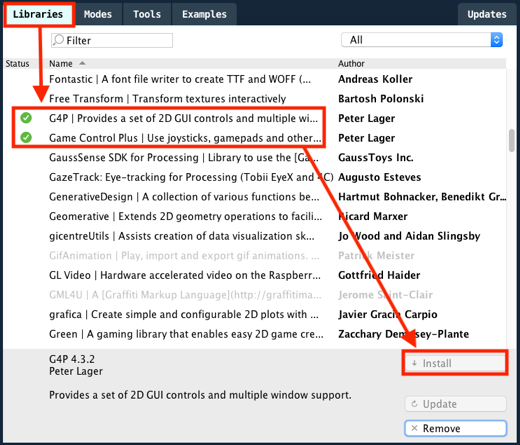Click the G4P 4.3.2 title in details
The height and width of the screenshot is (445, 520).
point(72,359)
